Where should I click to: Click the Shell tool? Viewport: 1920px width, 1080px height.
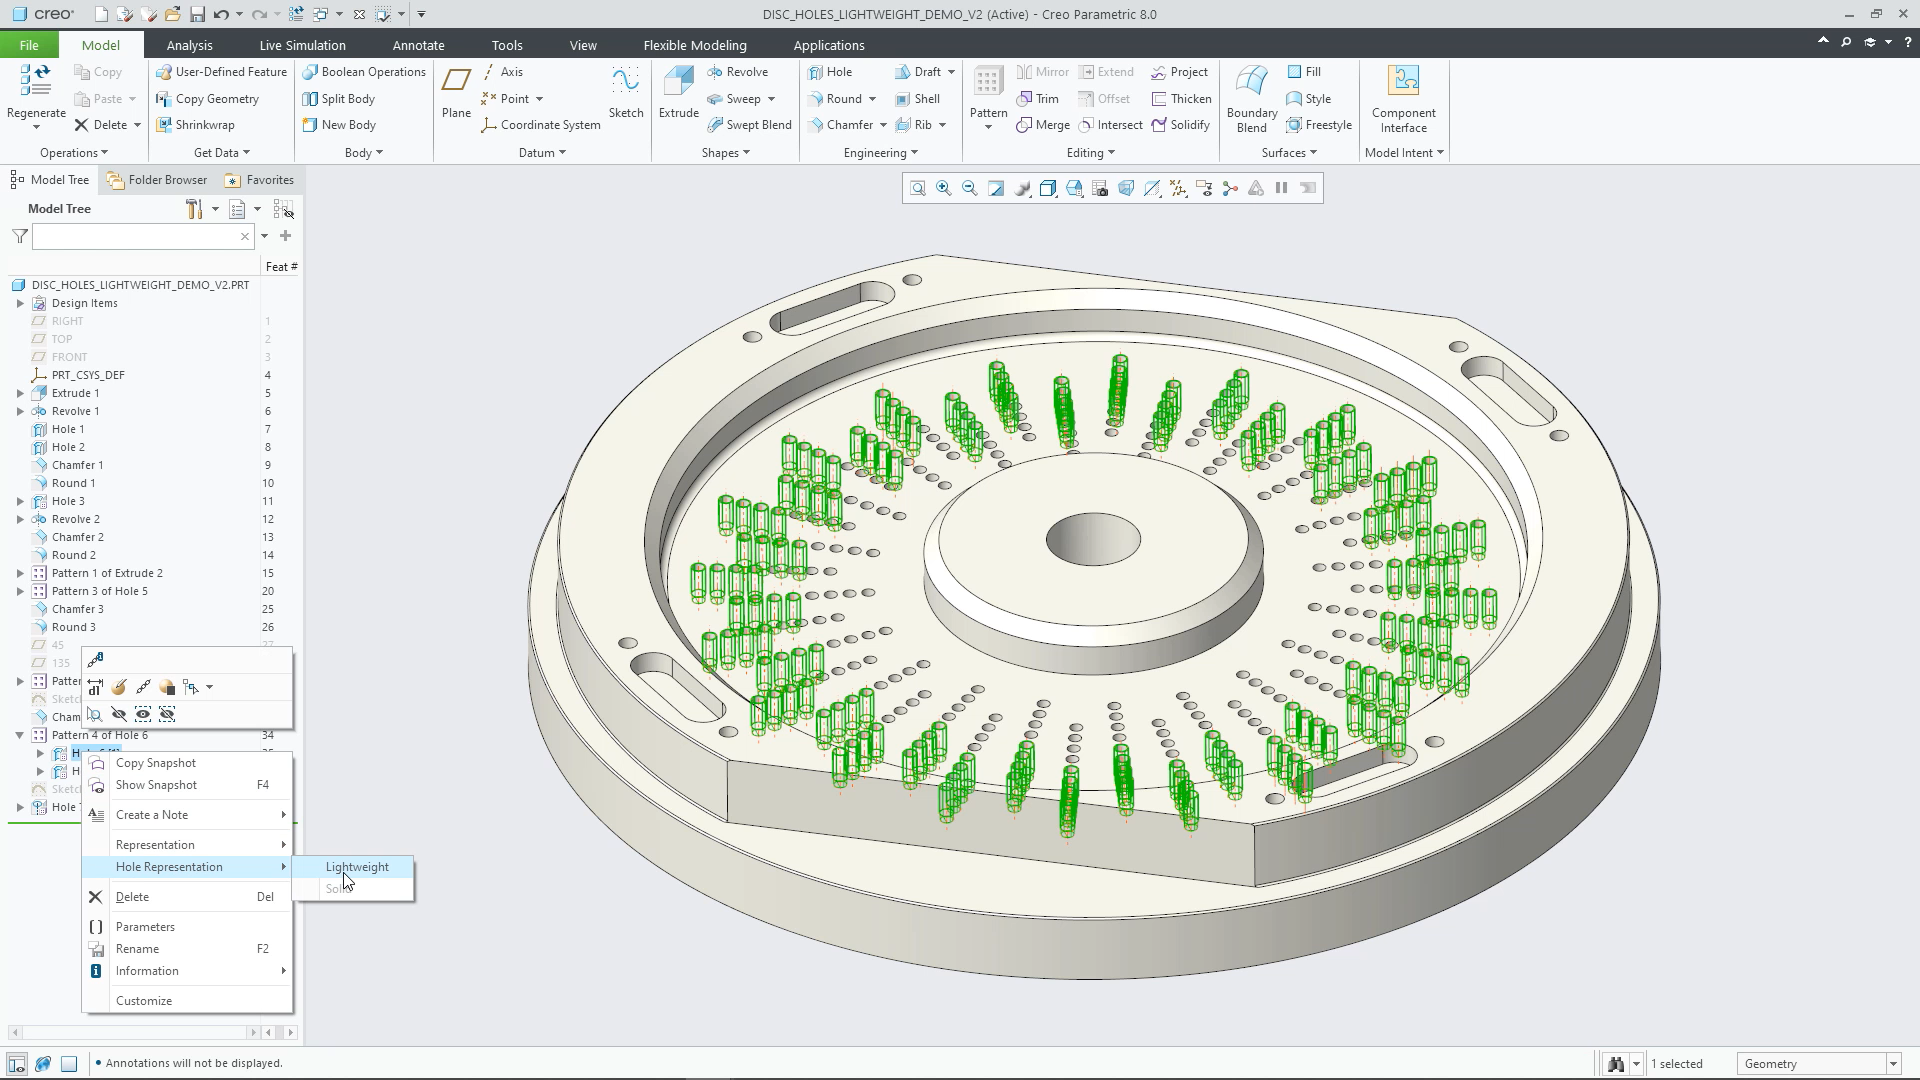coord(917,99)
